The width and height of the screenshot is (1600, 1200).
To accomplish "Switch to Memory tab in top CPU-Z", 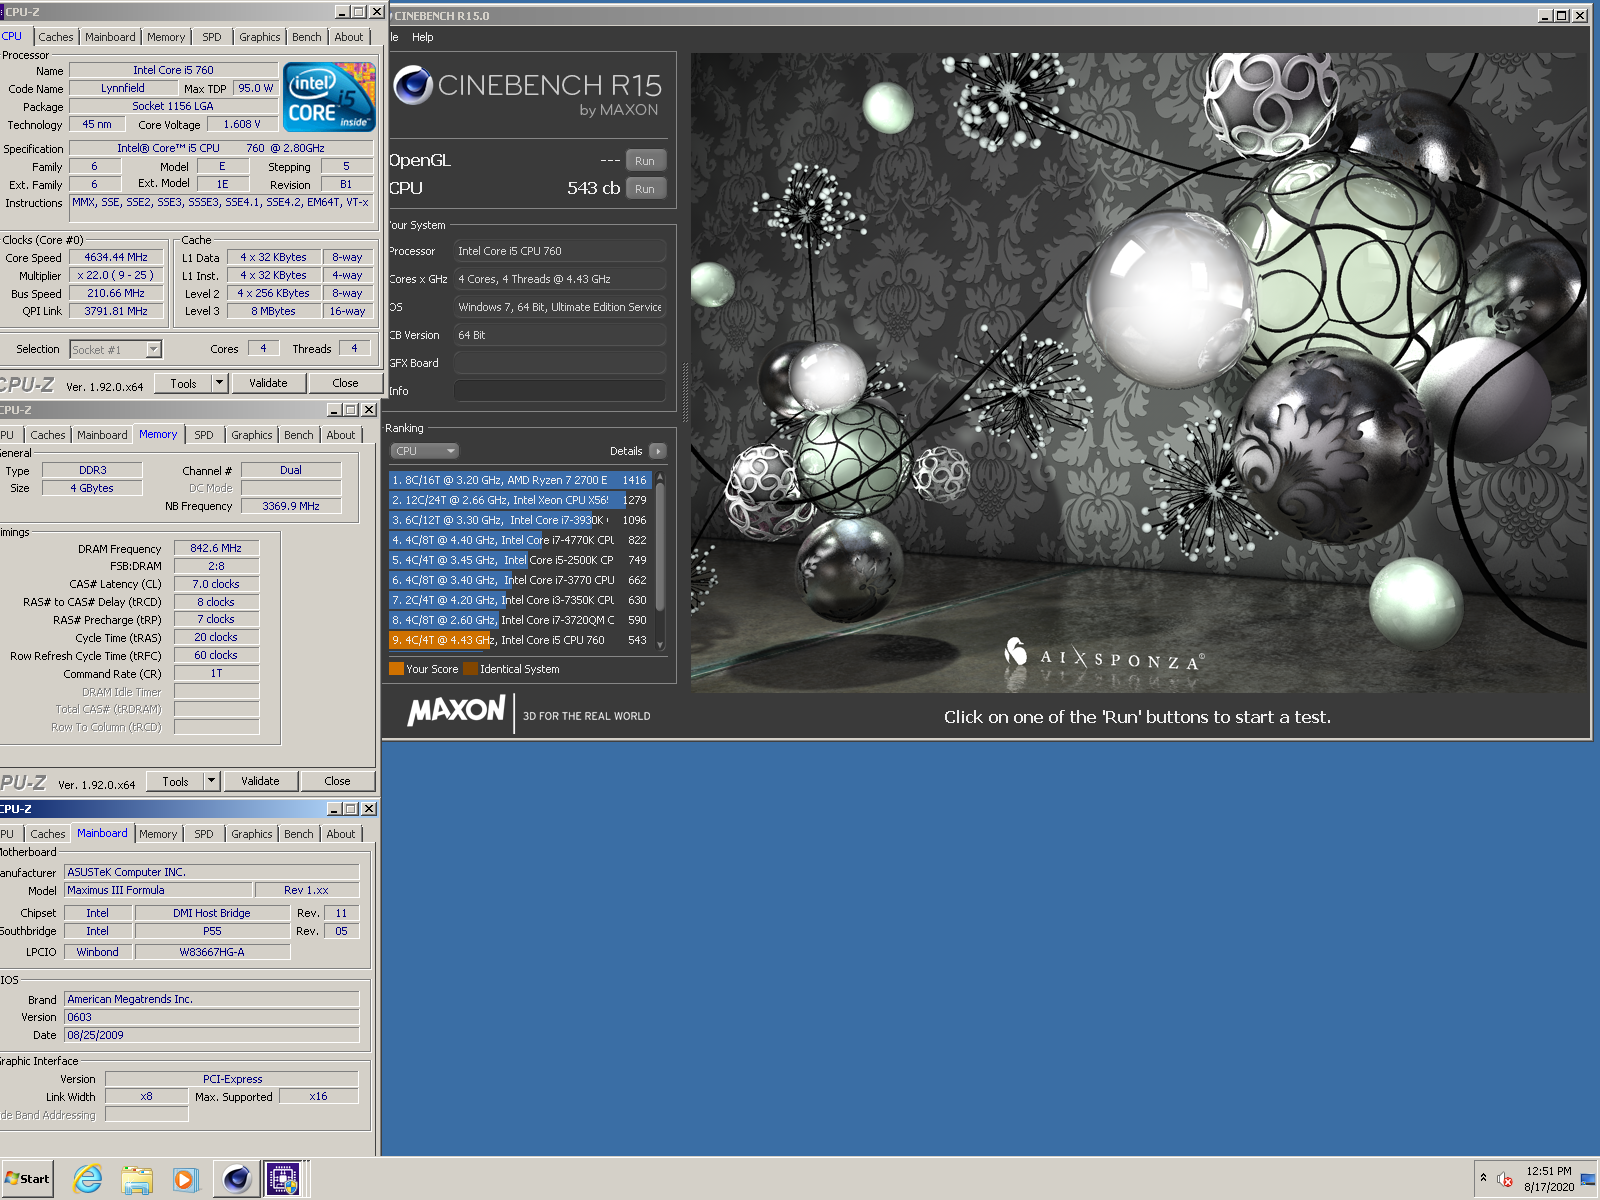I will click(x=166, y=37).
